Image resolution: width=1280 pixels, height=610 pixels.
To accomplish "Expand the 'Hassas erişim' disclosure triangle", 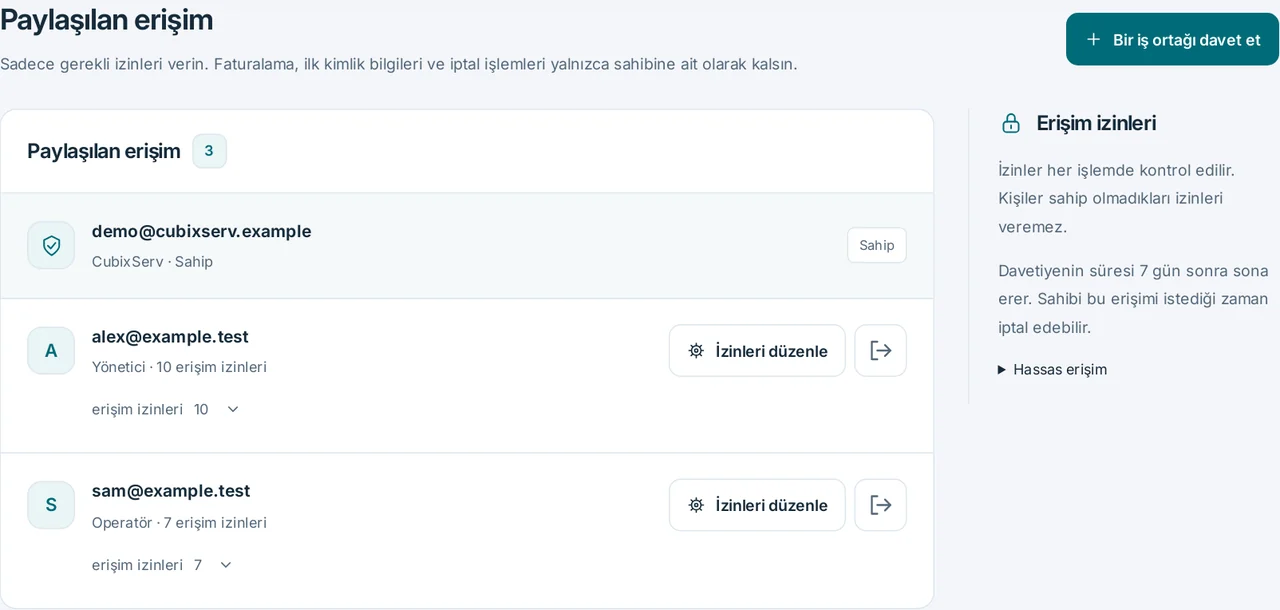I will click(x=1002, y=370).
